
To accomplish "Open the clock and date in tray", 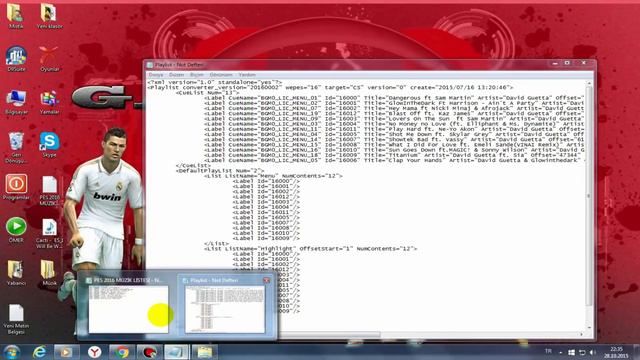I will pos(617,352).
